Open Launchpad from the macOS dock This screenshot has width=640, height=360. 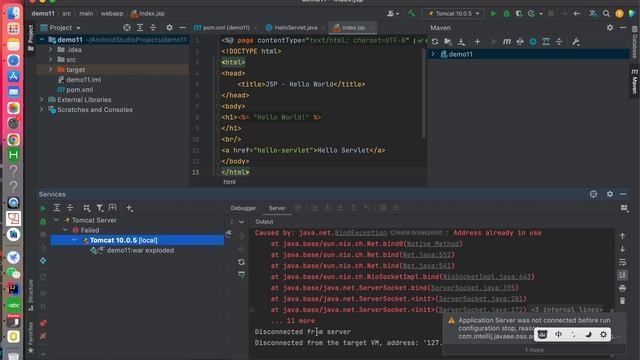pyautogui.click(x=13, y=29)
